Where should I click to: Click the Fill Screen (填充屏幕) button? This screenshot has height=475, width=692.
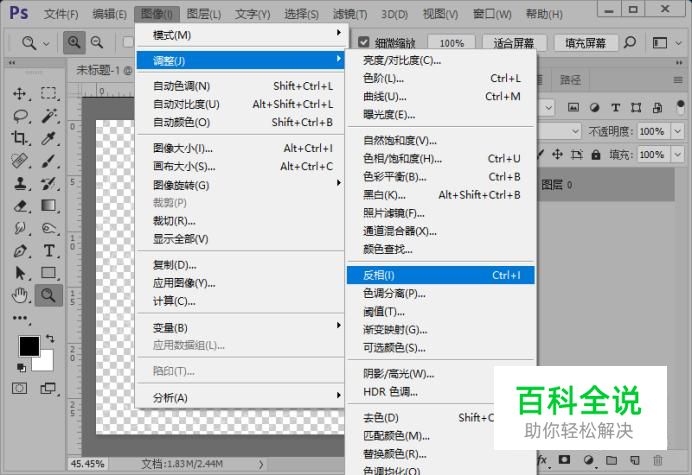tap(585, 43)
